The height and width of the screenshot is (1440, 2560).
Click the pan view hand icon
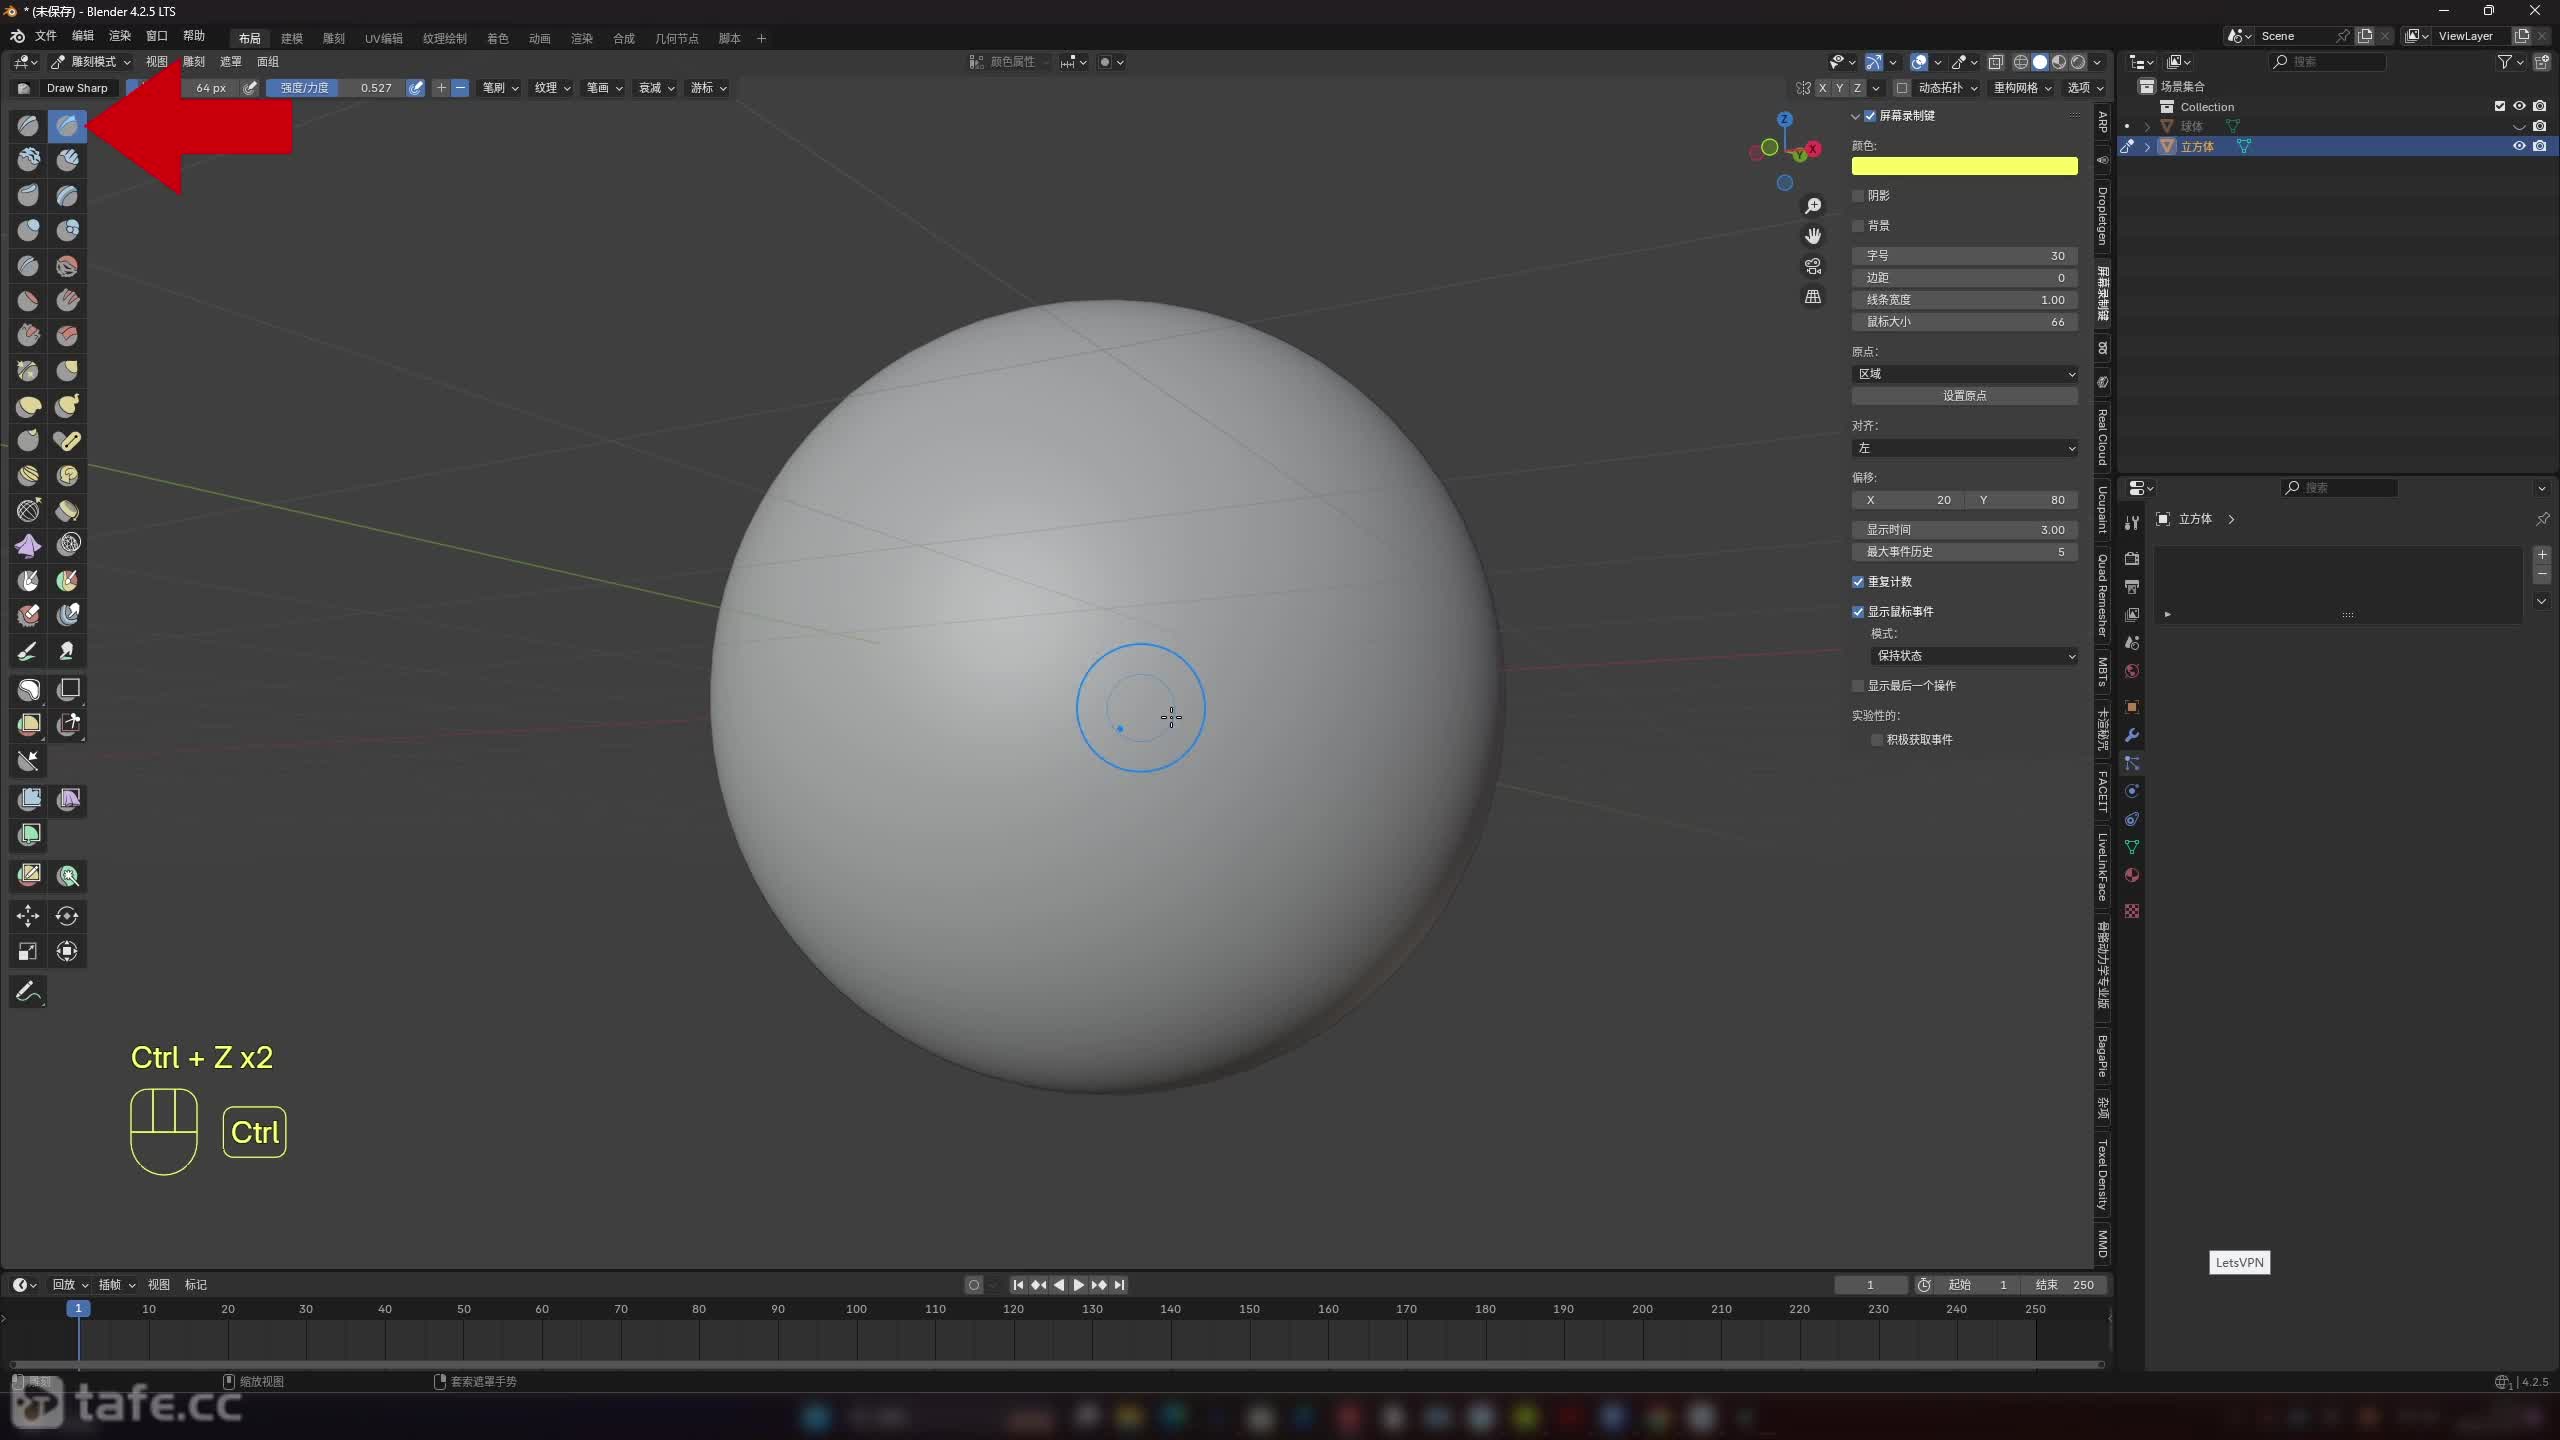1813,236
